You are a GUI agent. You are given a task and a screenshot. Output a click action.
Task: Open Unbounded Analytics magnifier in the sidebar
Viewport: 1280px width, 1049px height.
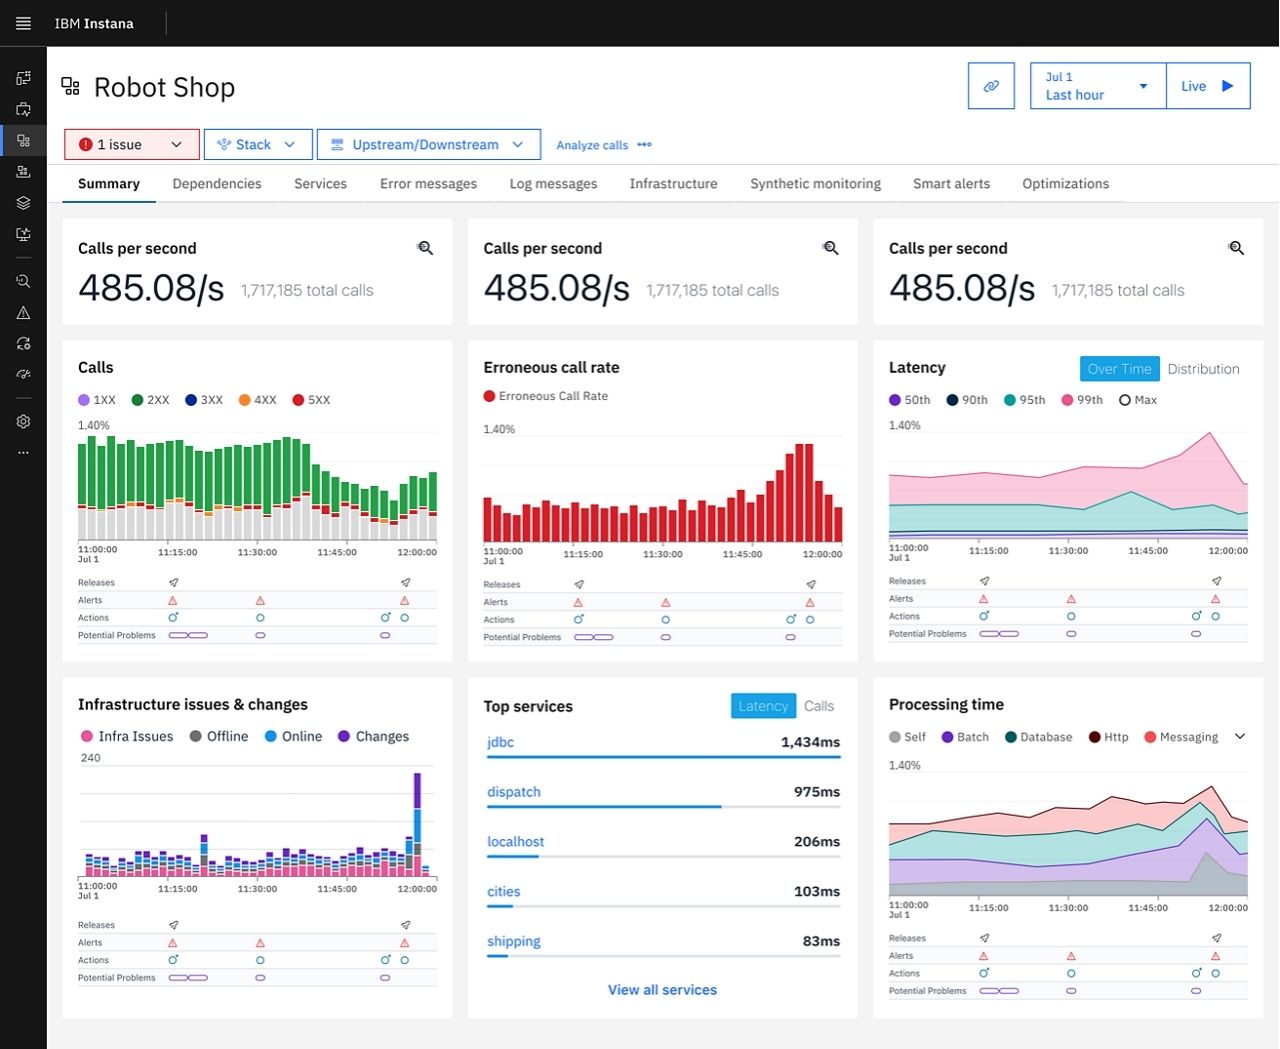(23, 281)
